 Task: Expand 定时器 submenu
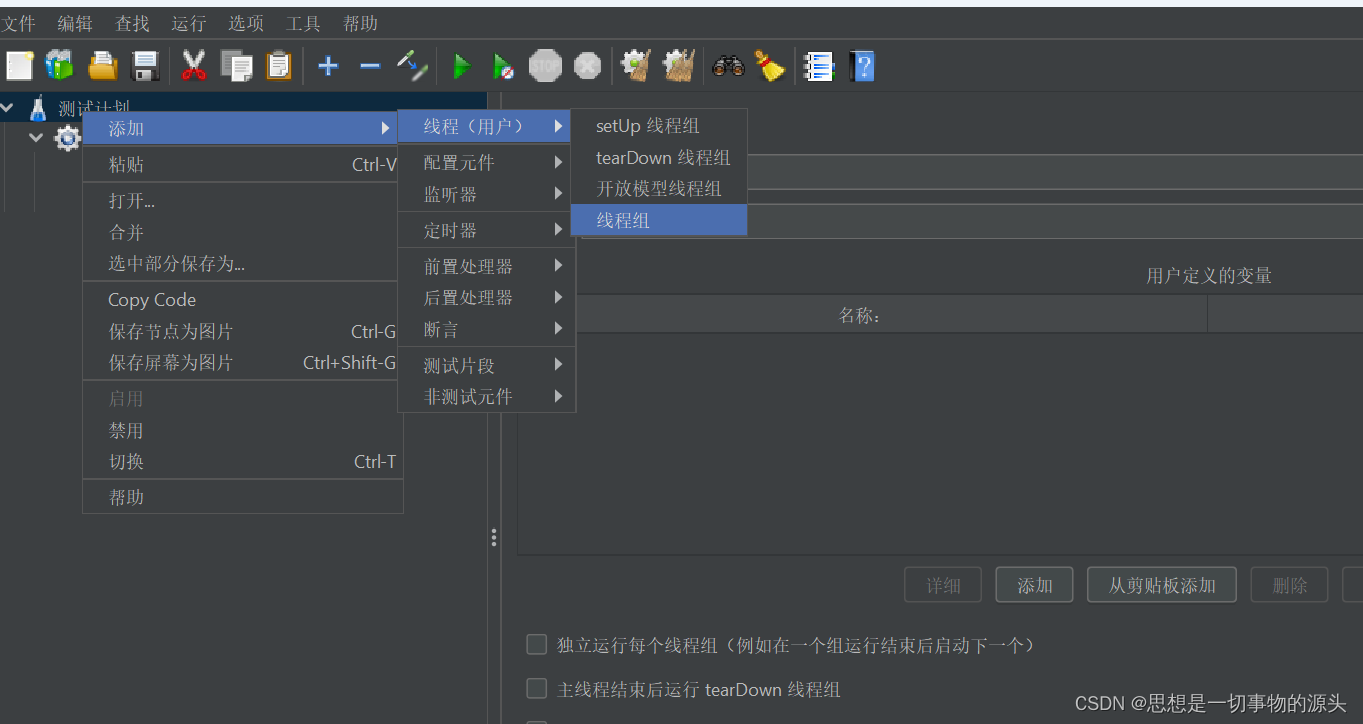coord(486,230)
